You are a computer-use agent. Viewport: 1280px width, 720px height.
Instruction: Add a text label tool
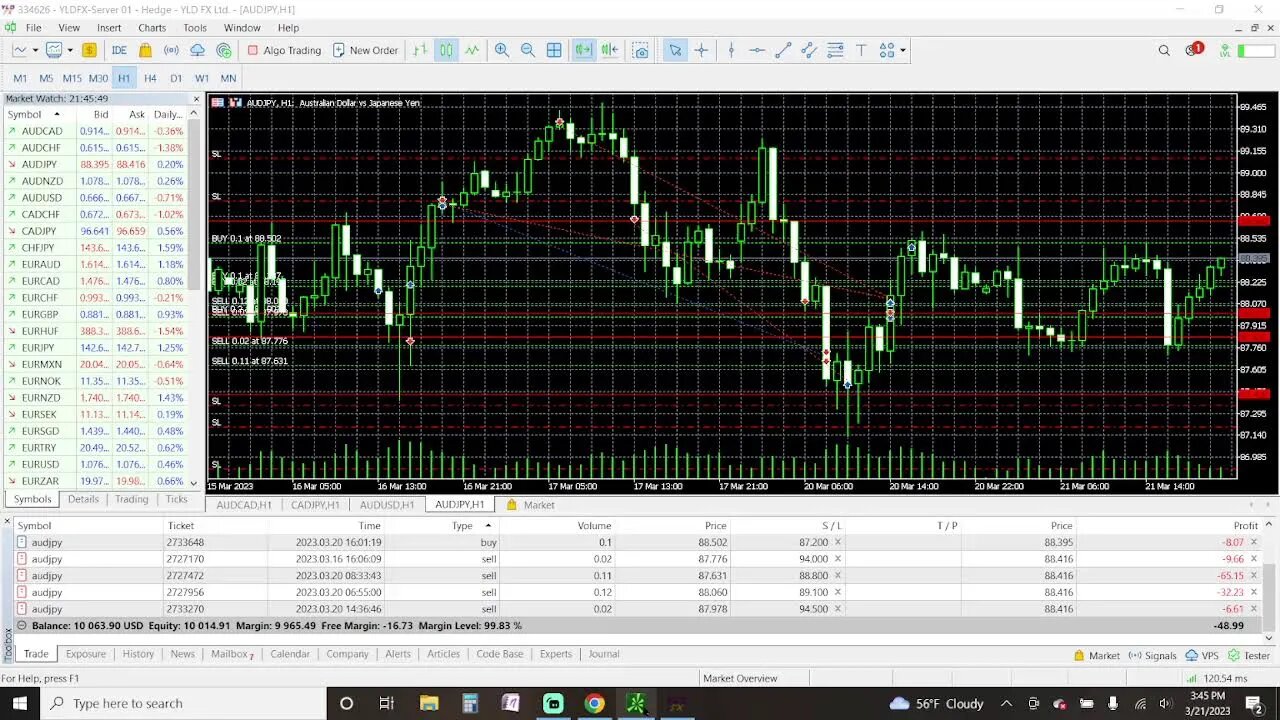(861, 50)
